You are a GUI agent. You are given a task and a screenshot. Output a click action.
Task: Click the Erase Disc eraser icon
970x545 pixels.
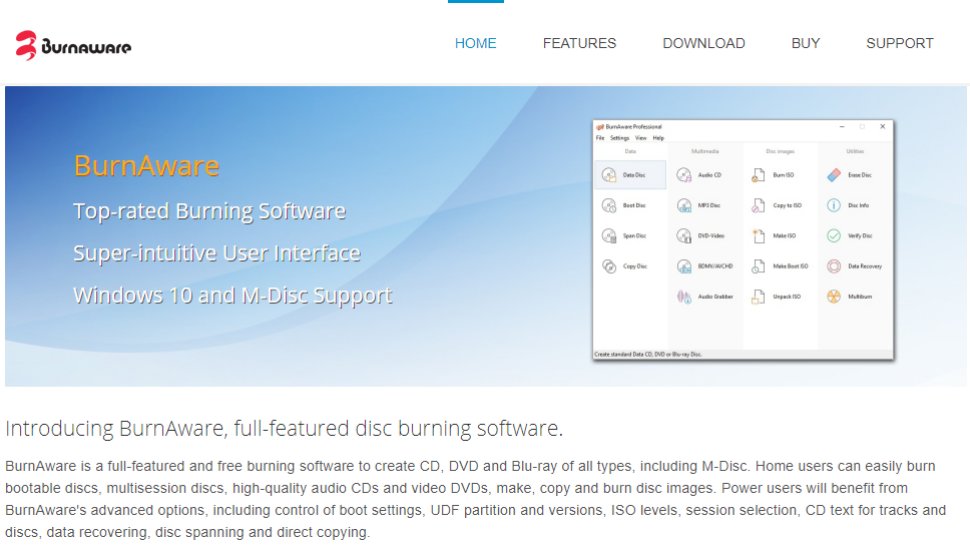pyautogui.click(x=834, y=175)
